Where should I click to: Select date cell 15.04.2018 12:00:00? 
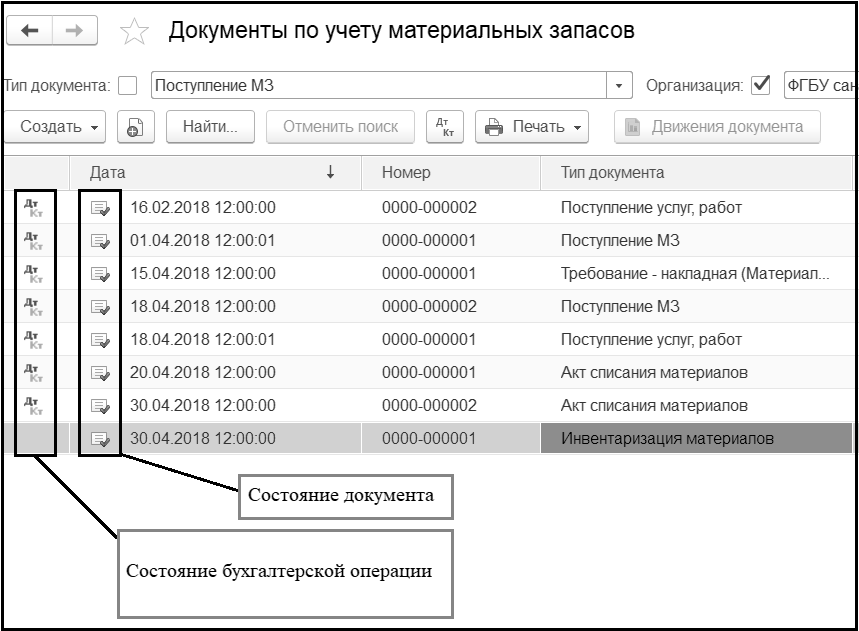[203, 273]
